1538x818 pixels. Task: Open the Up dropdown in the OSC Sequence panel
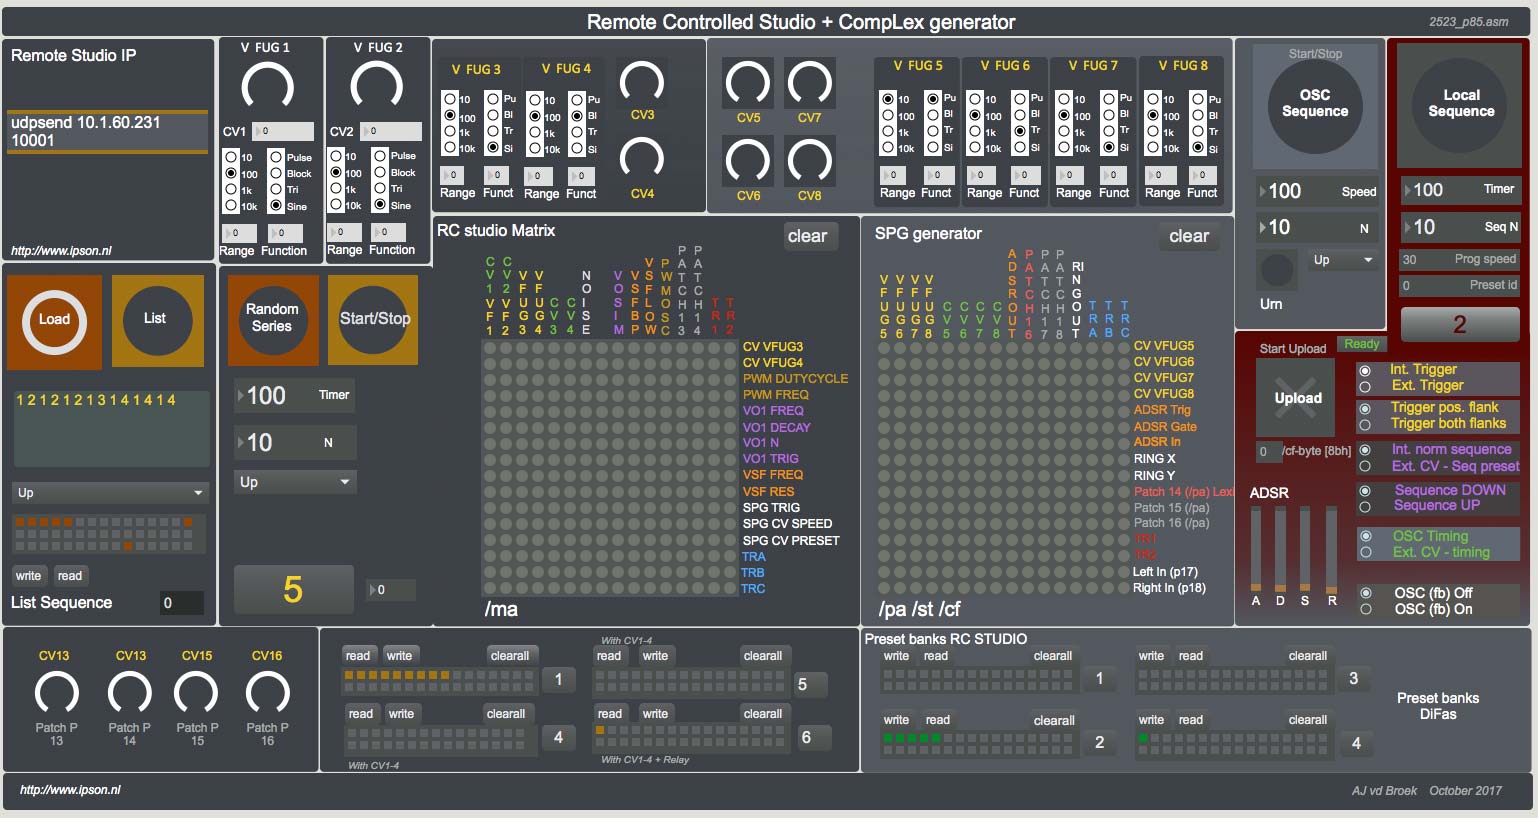pyautogui.click(x=1340, y=259)
